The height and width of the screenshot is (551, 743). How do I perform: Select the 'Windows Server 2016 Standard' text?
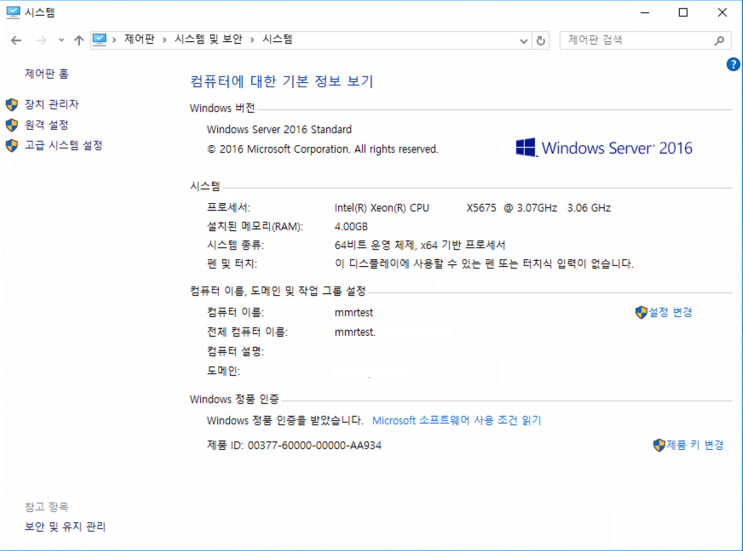coord(279,129)
